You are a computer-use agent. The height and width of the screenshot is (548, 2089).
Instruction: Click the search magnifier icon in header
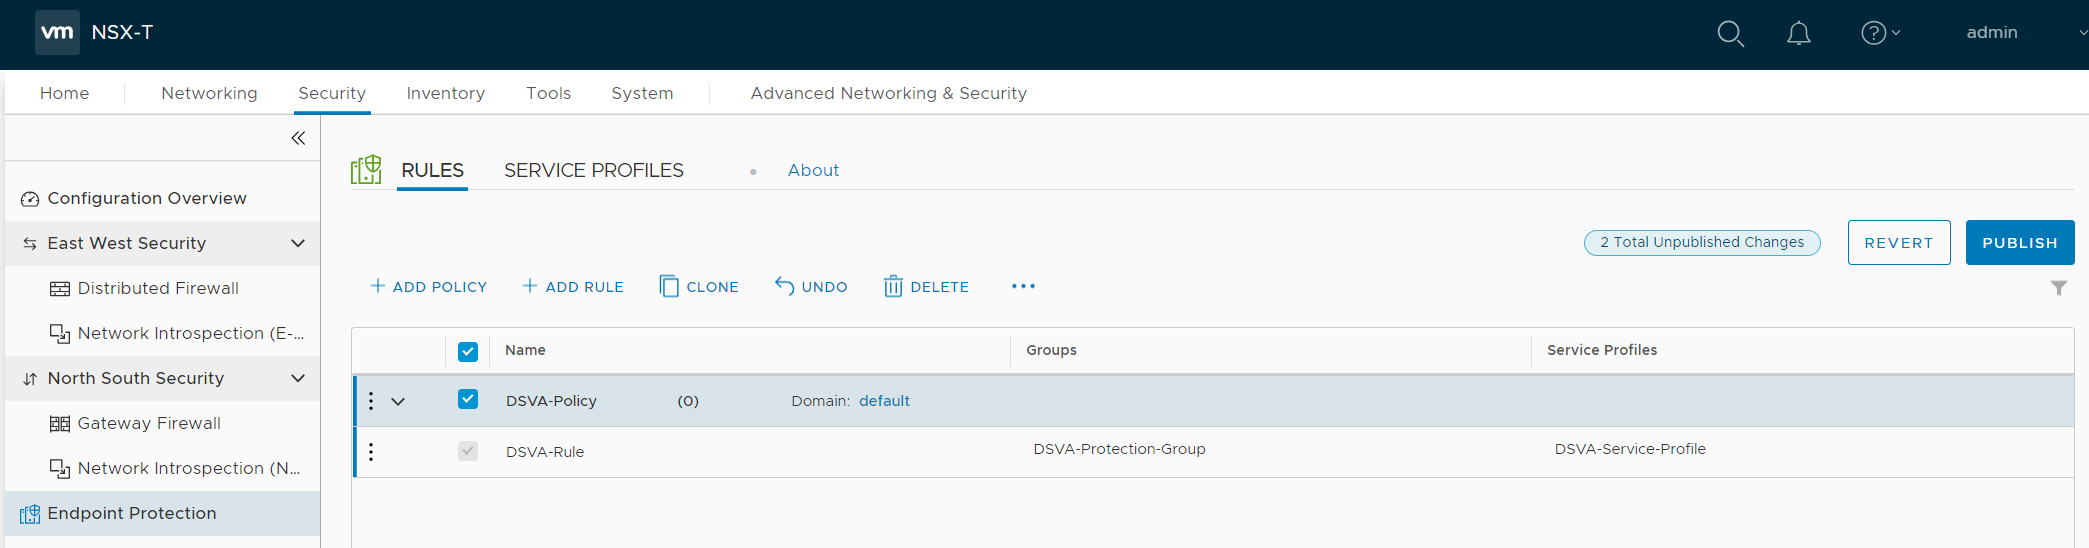pyautogui.click(x=1730, y=34)
